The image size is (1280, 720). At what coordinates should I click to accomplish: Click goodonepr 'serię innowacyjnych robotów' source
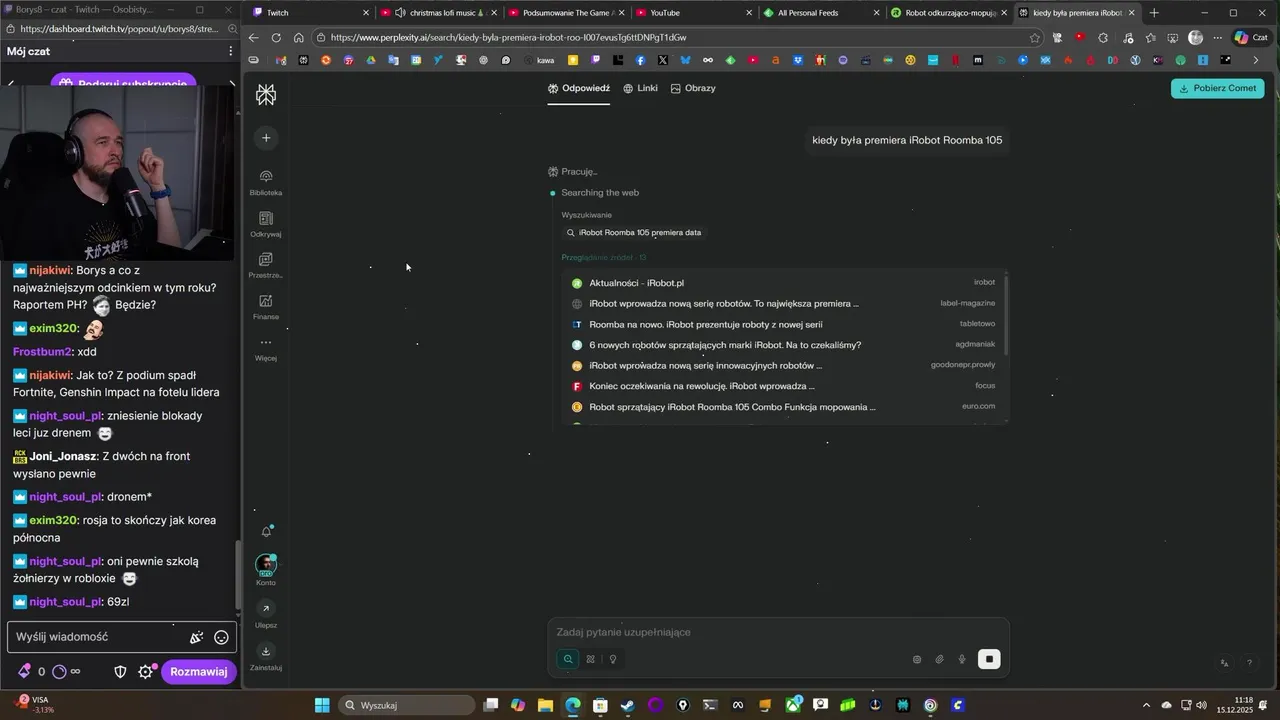tap(785, 365)
